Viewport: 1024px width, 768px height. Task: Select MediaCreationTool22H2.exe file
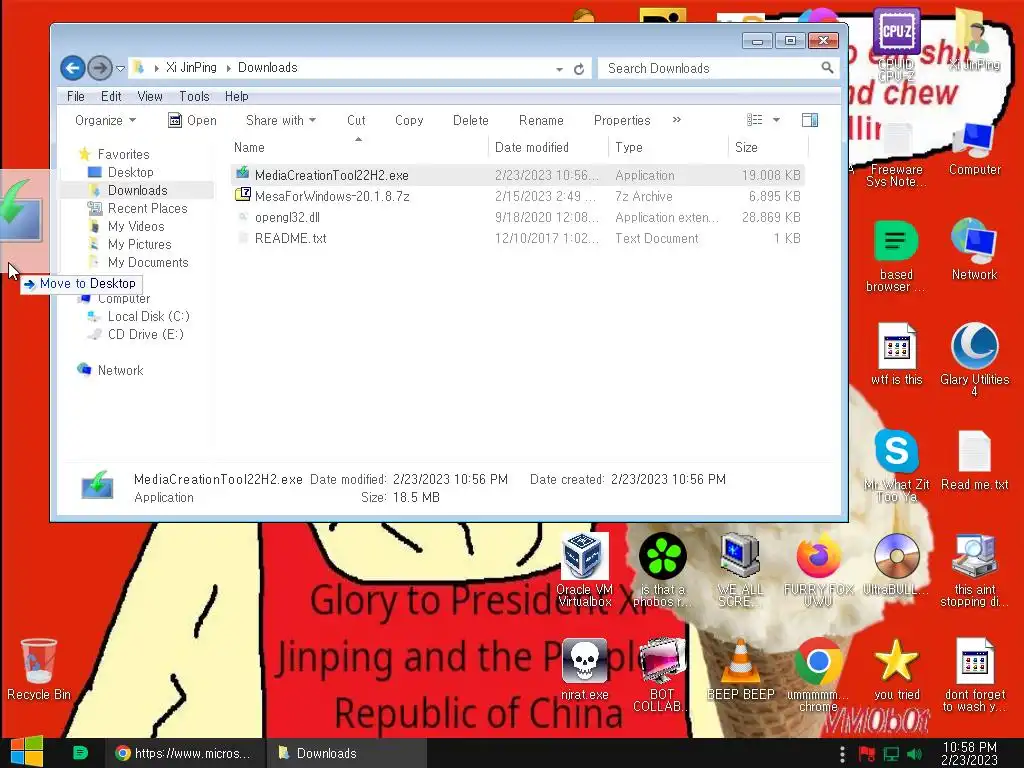tap(517, 175)
